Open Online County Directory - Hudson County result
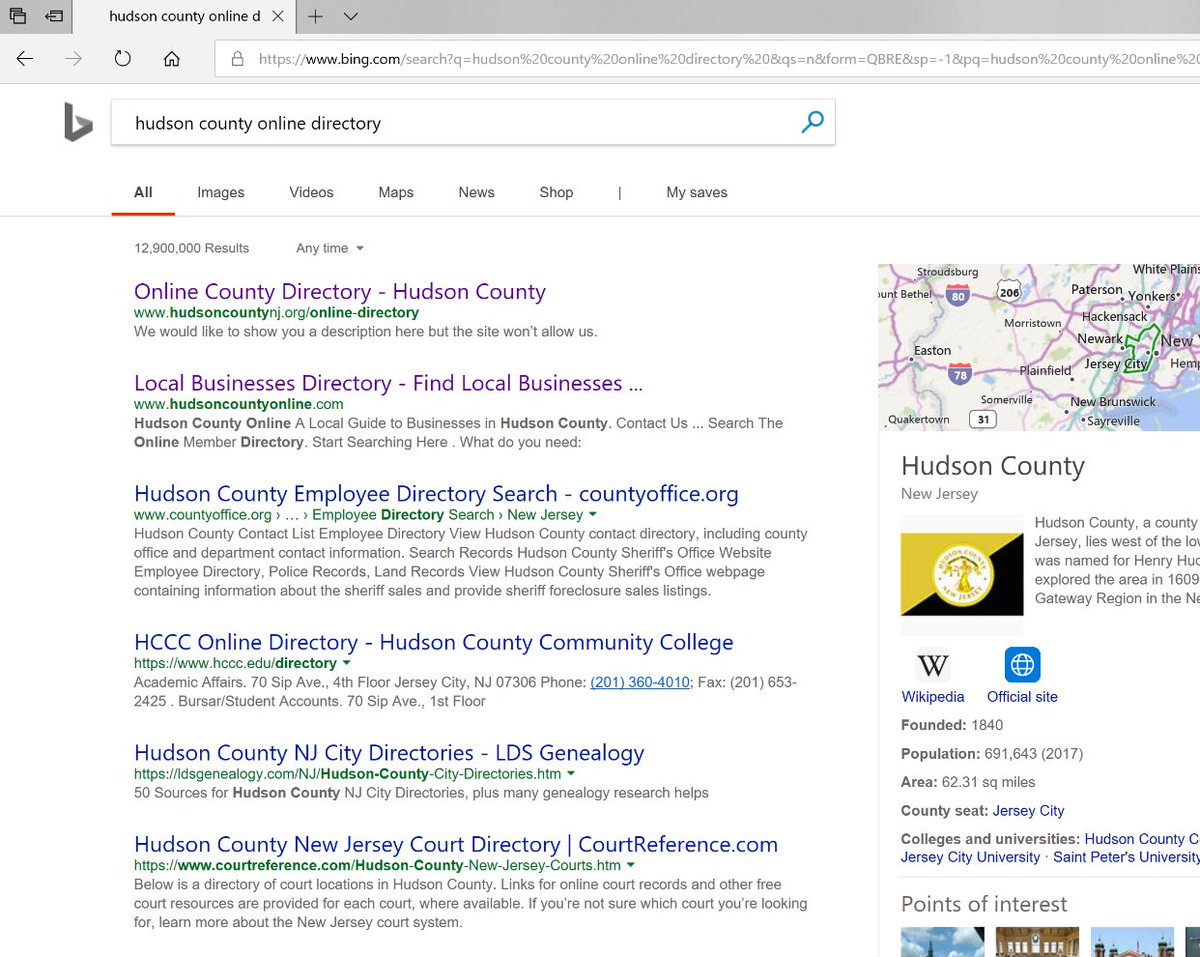Viewport: 1200px width, 957px height. [x=340, y=292]
